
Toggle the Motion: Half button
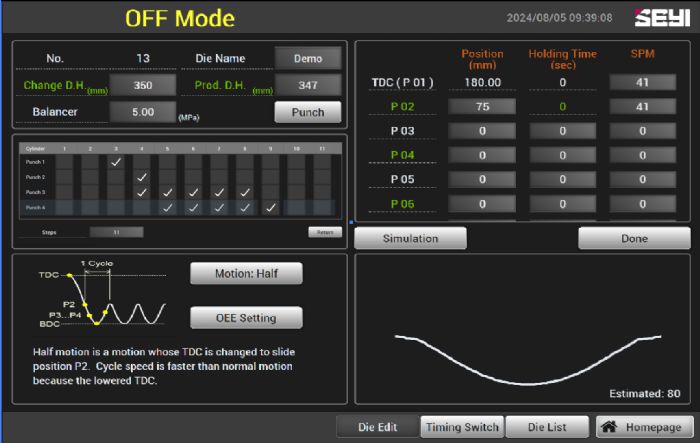(x=246, y=273)
